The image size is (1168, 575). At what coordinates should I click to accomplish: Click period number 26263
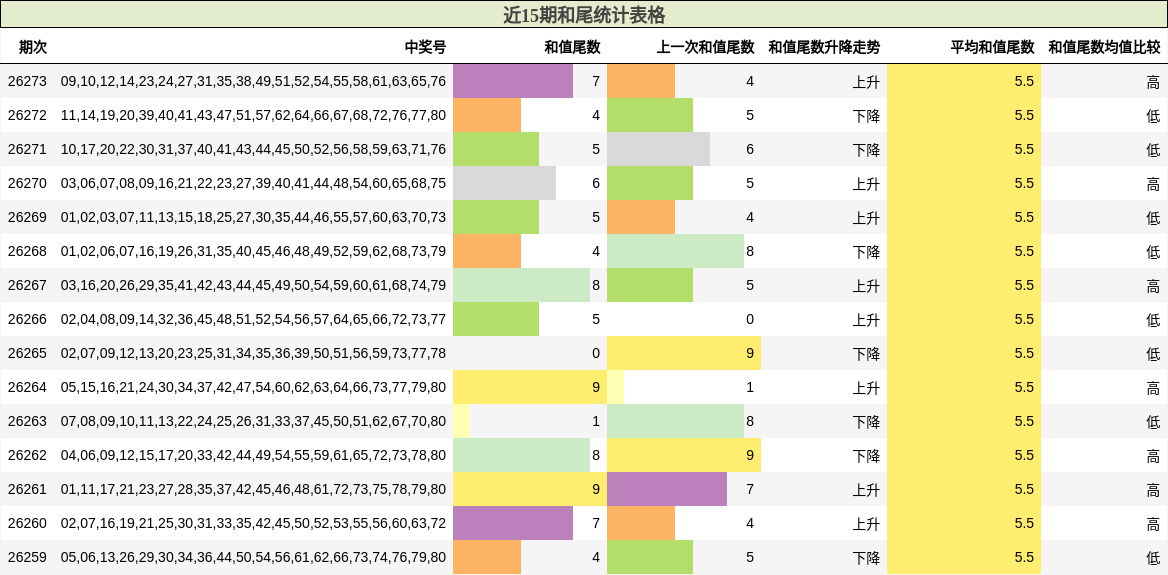[28, 422]
